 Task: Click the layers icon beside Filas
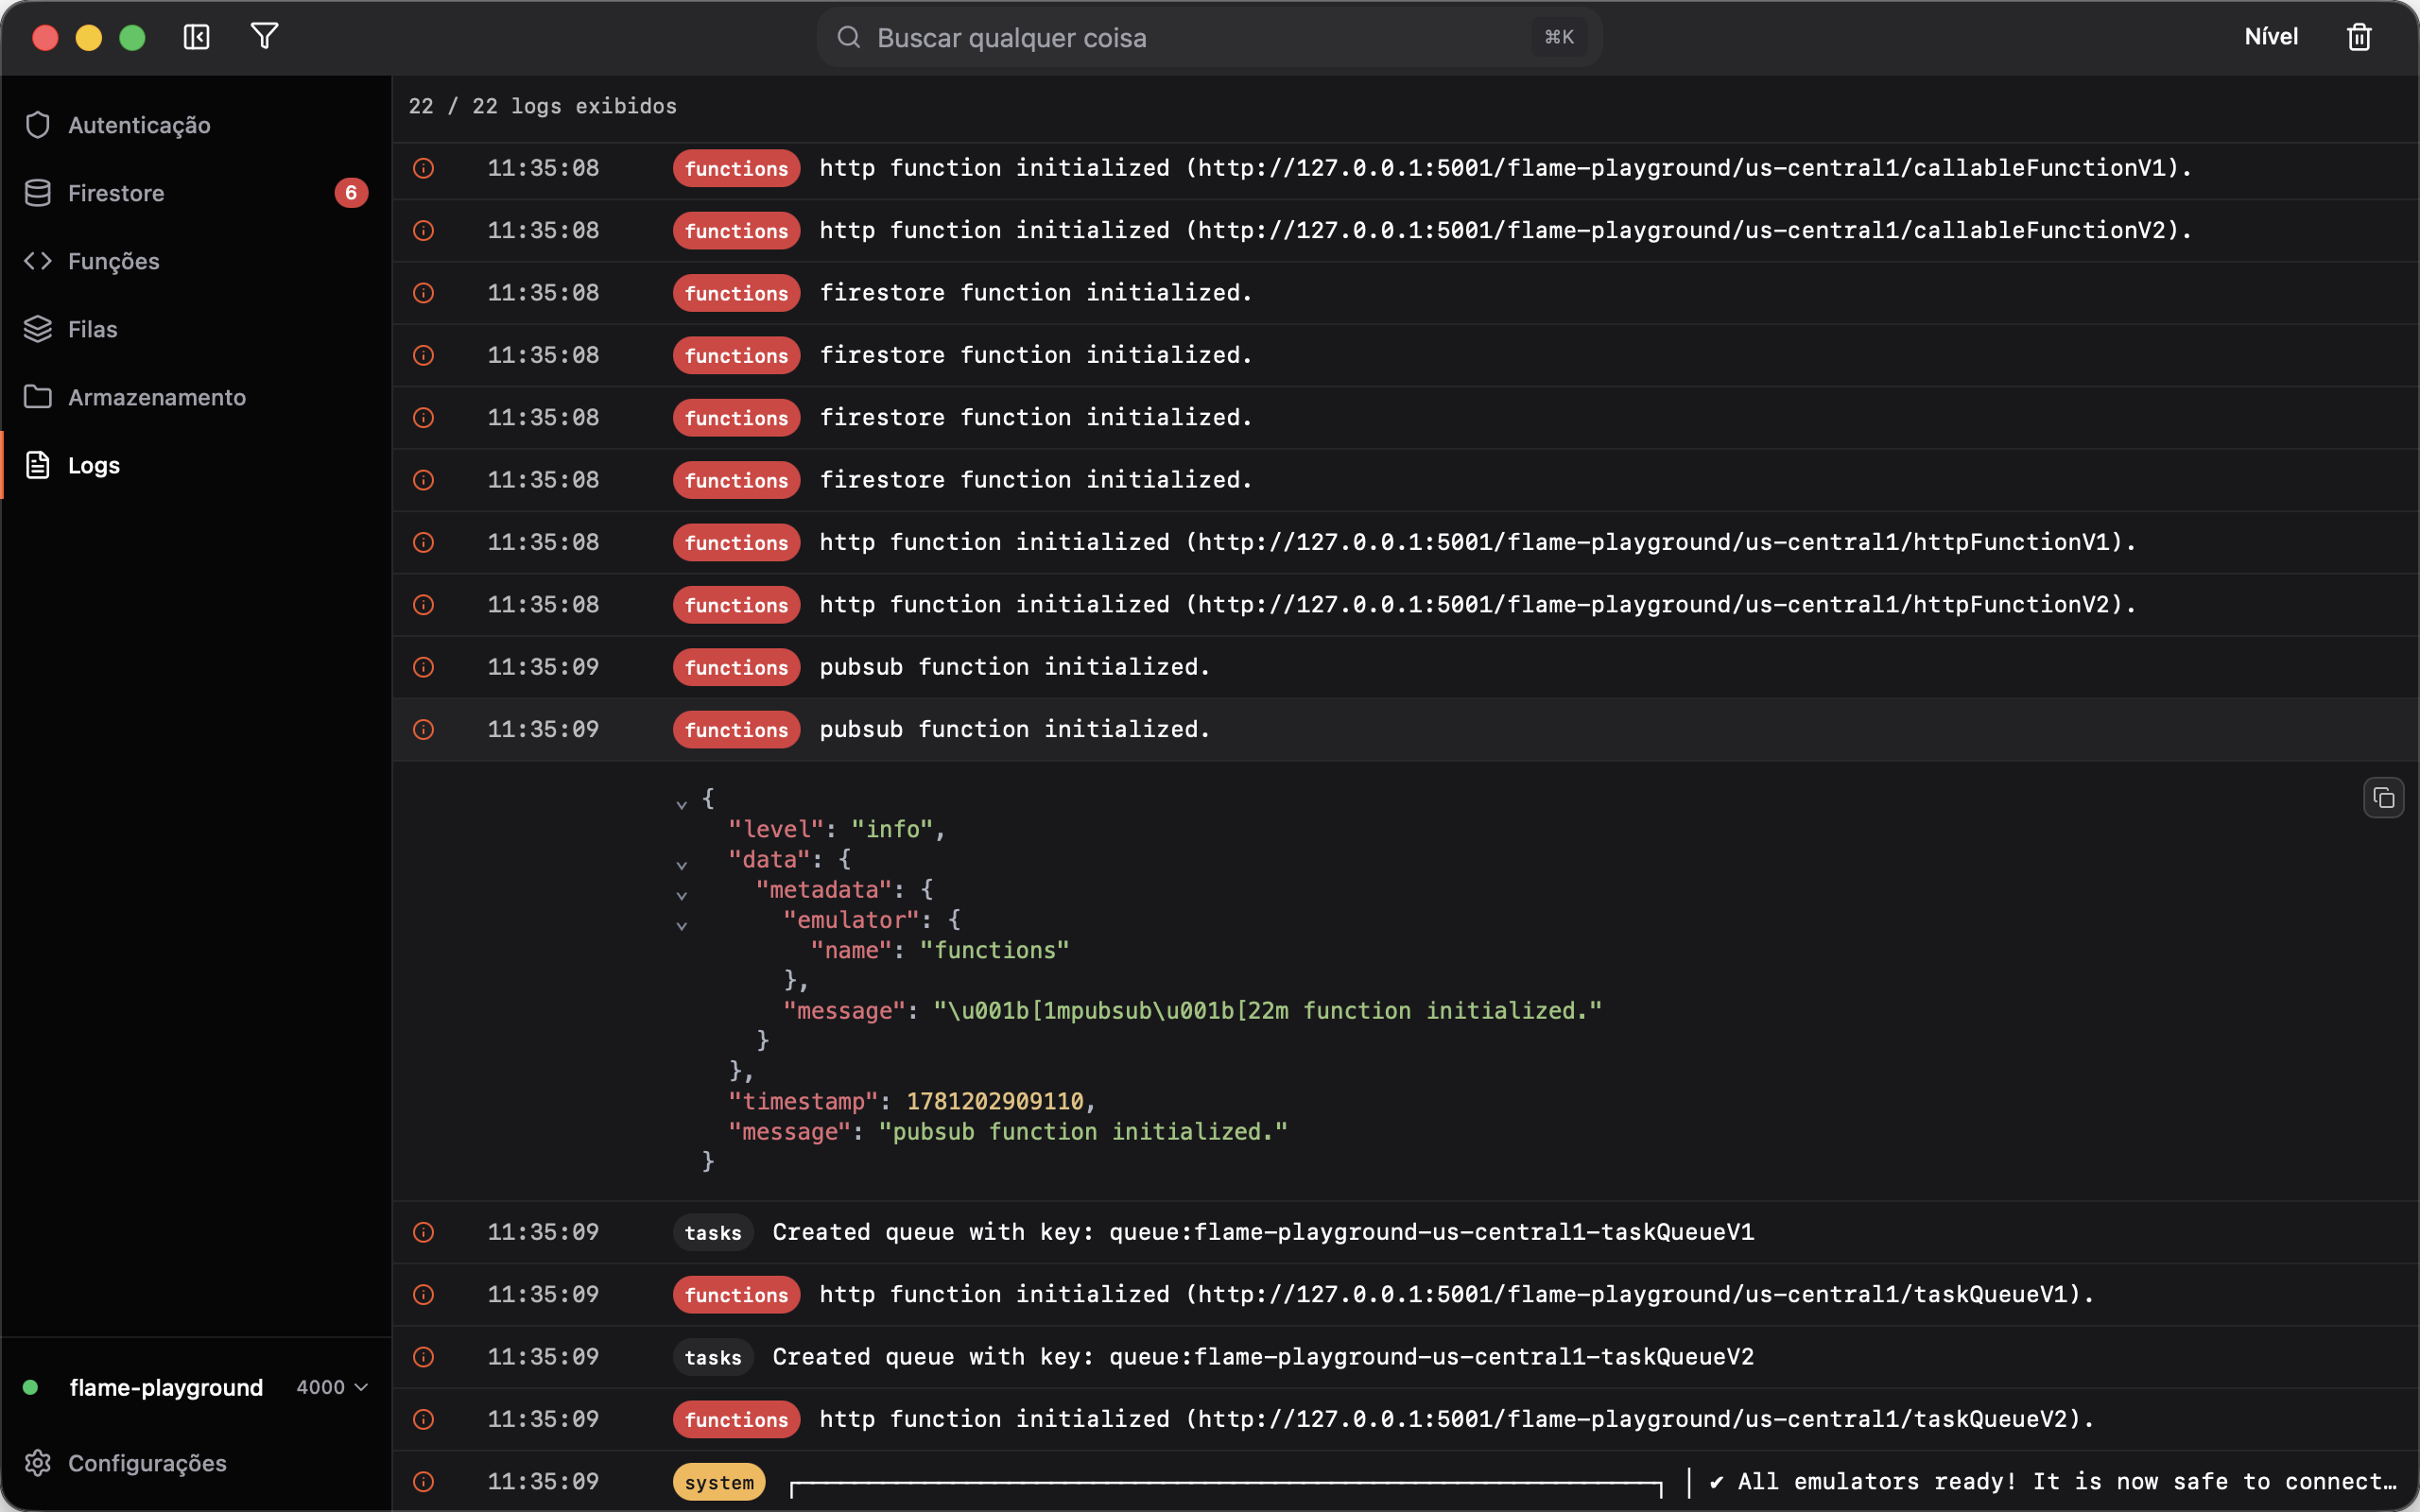tap(38, 329)
